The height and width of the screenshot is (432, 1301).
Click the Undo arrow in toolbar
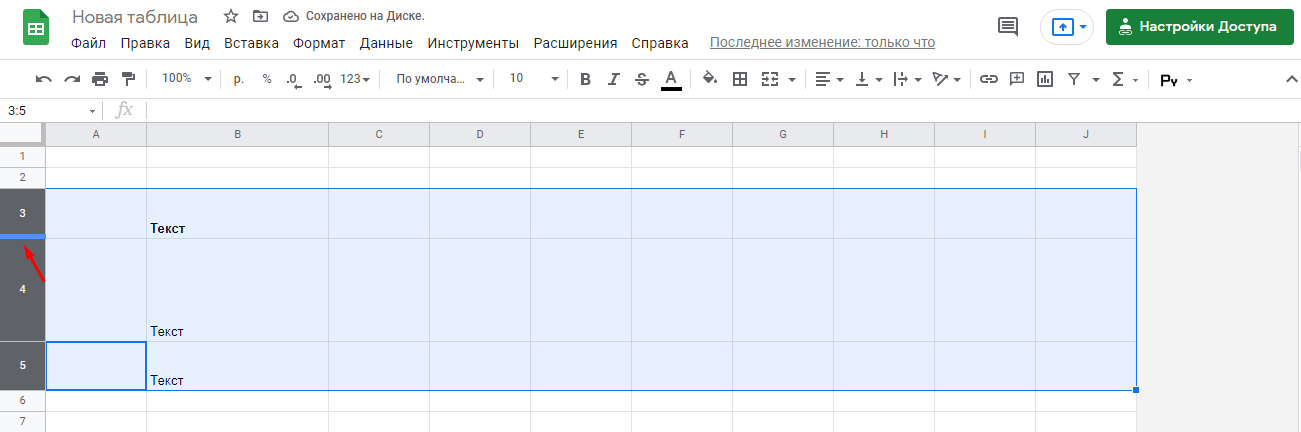click(44, 79)
